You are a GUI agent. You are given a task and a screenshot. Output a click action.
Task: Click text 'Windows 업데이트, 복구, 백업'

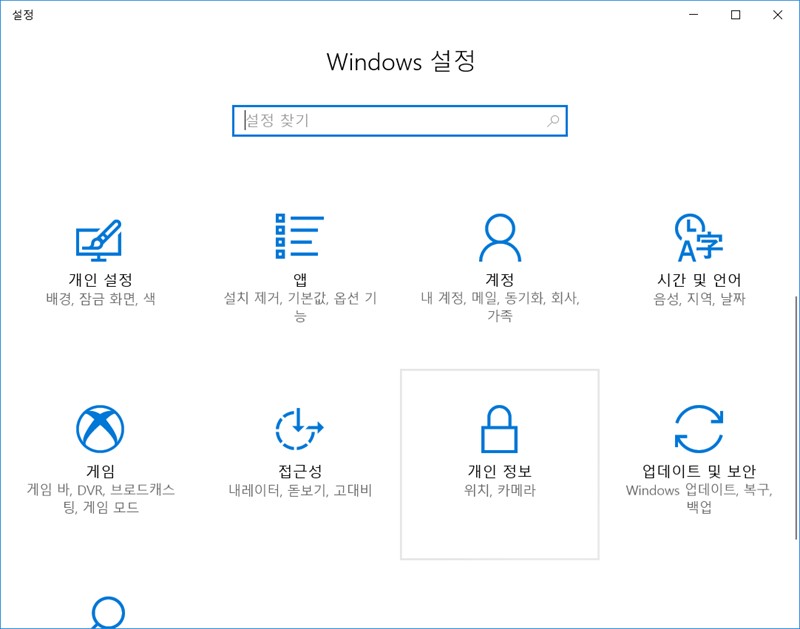tap(699, 498)
